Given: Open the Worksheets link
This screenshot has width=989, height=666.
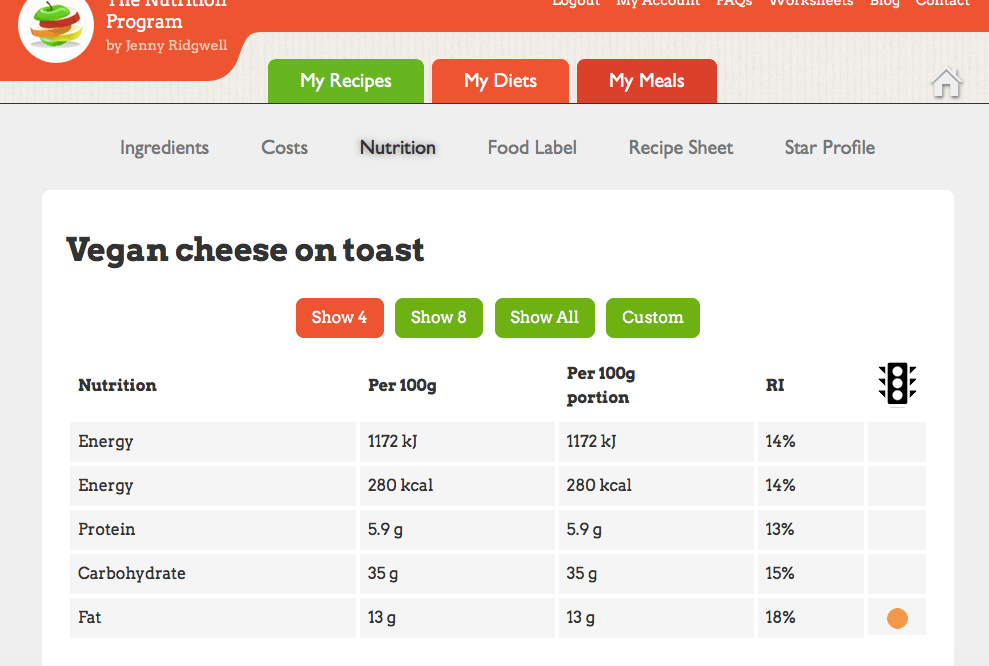Looking at the screenshot, I should [x=811, y=3].
